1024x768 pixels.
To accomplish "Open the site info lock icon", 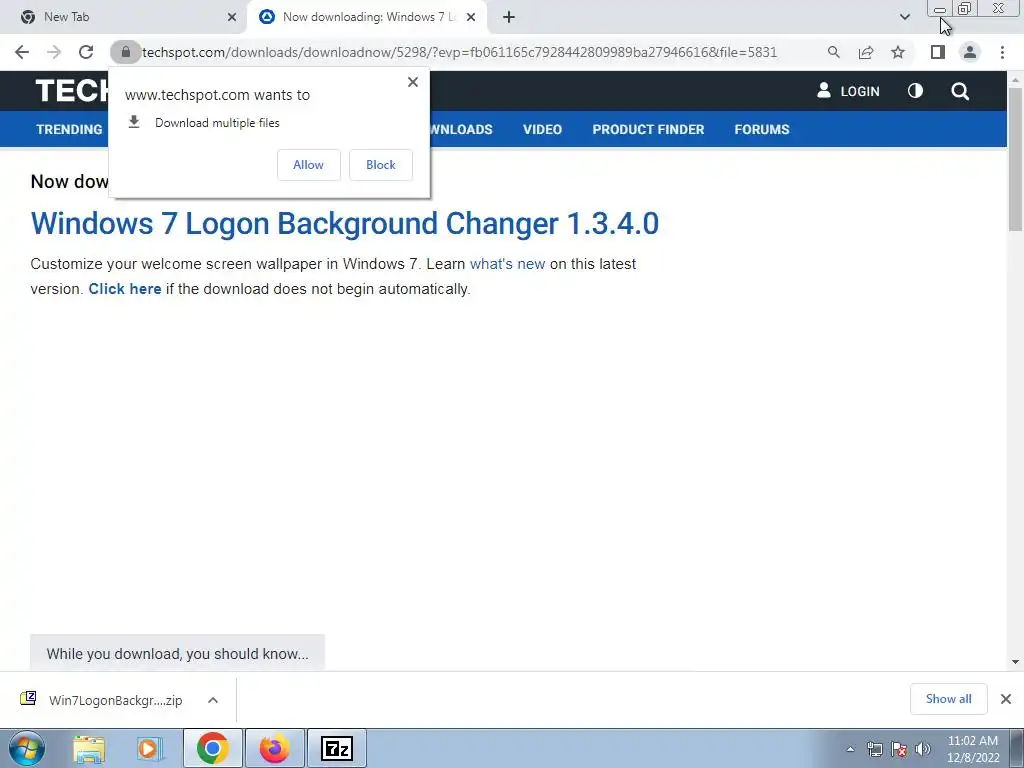I will (x=125, y=52).
